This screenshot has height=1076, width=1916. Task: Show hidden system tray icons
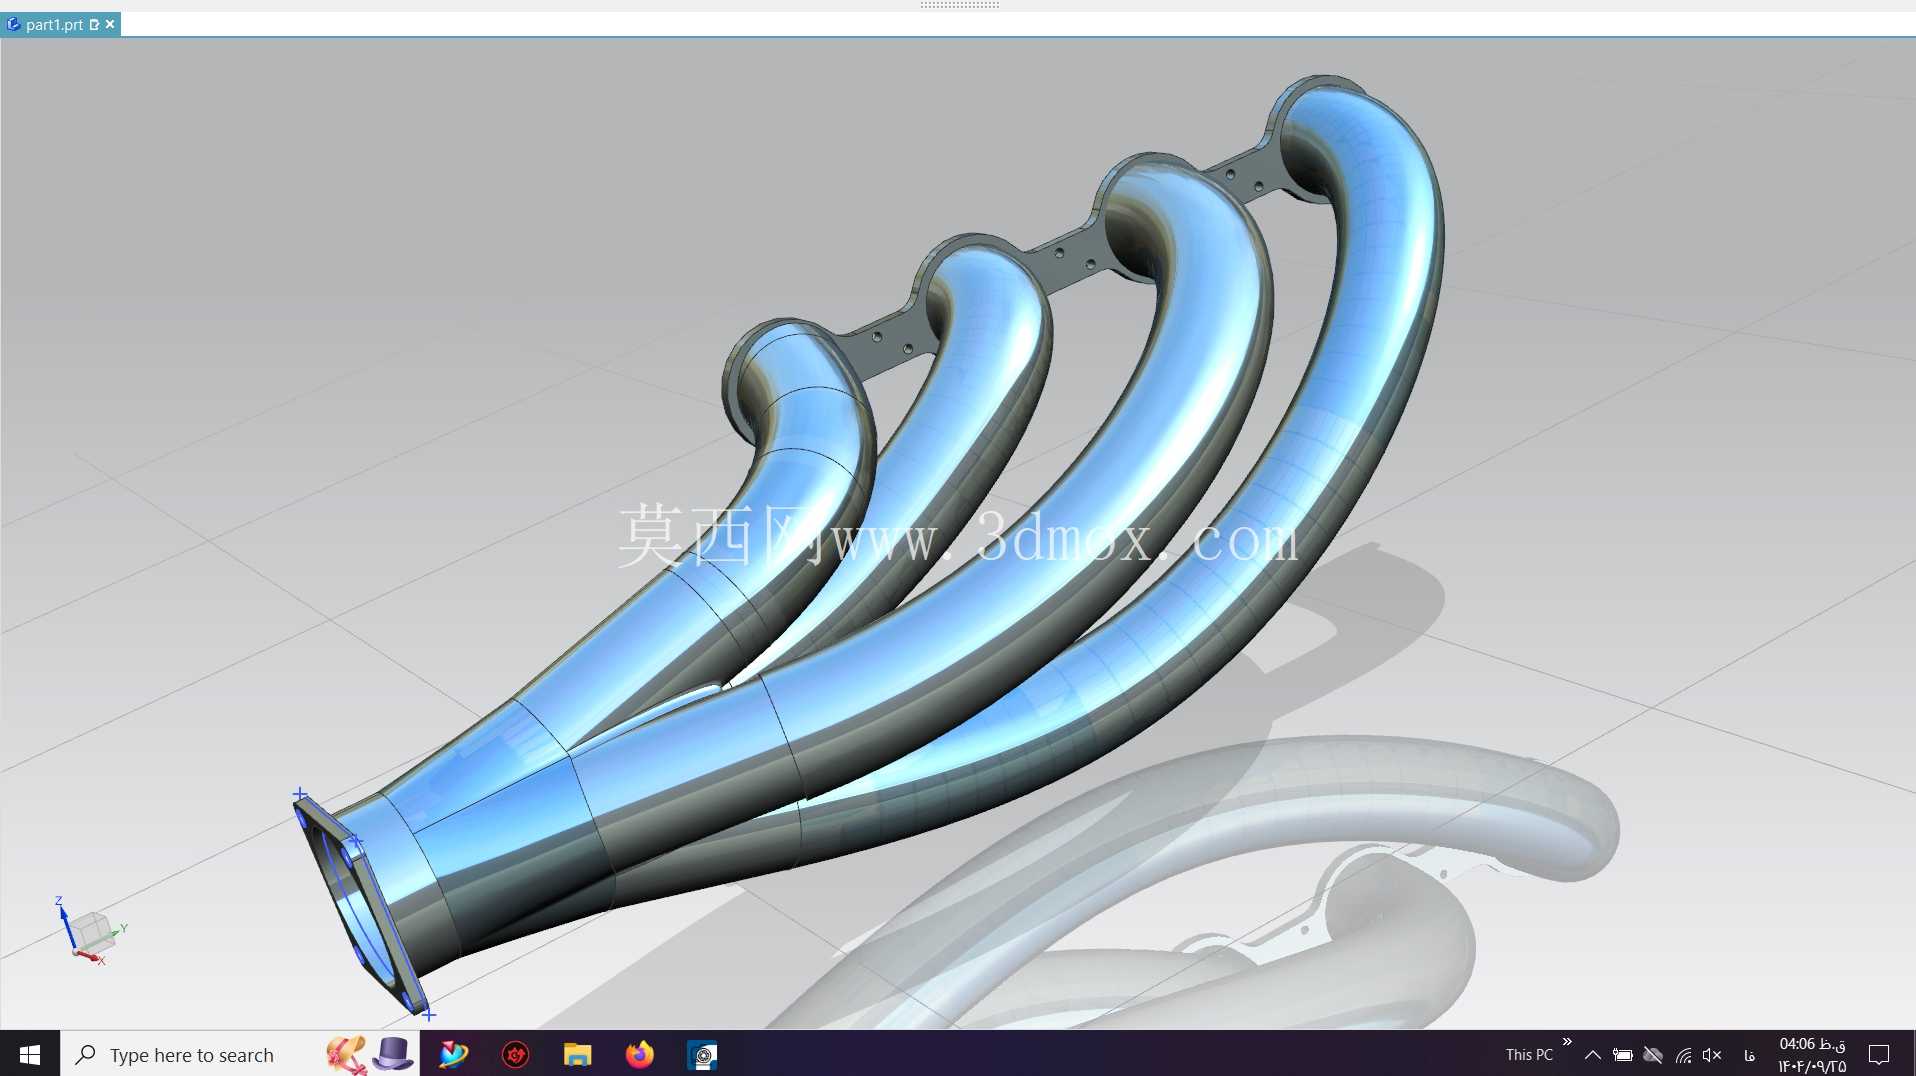tap(1593, 1055)
